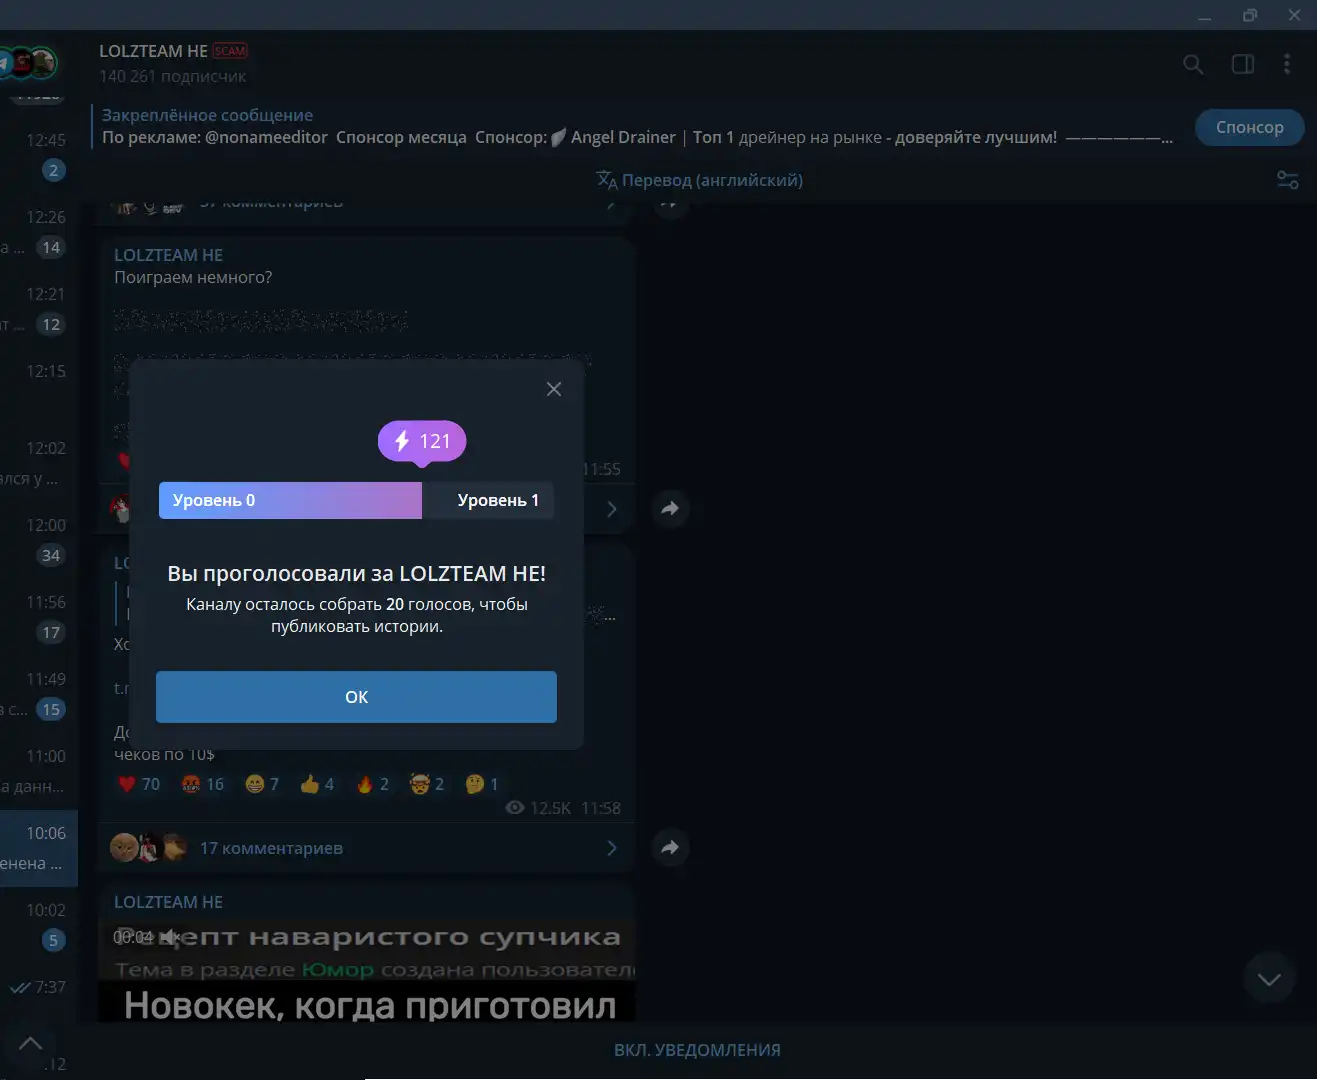Open the chat list row at 12:45
The image size is (1317, 1080).
pyautogui.click(x=39, y=155)
